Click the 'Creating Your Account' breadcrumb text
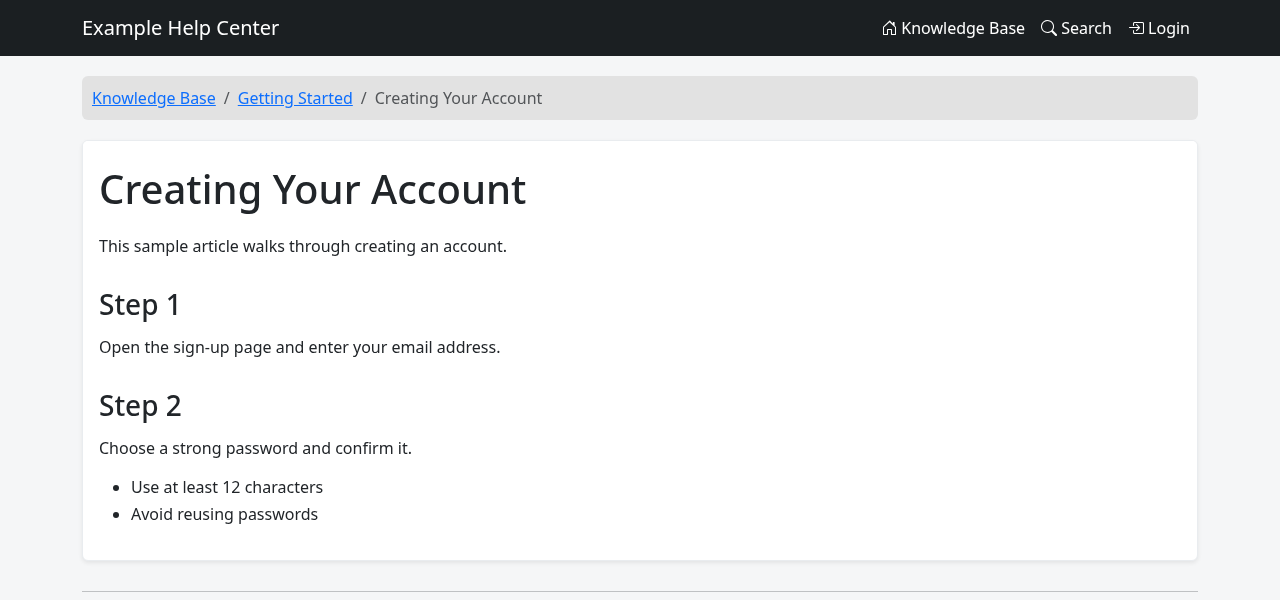 [x=458, y=98]
